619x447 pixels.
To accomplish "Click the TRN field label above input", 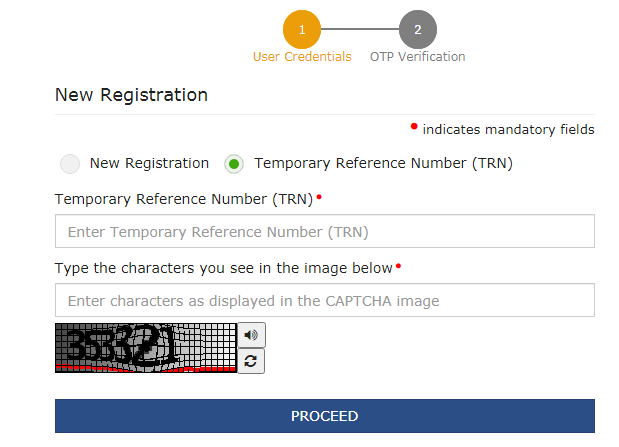I will (x=184, y=199).
